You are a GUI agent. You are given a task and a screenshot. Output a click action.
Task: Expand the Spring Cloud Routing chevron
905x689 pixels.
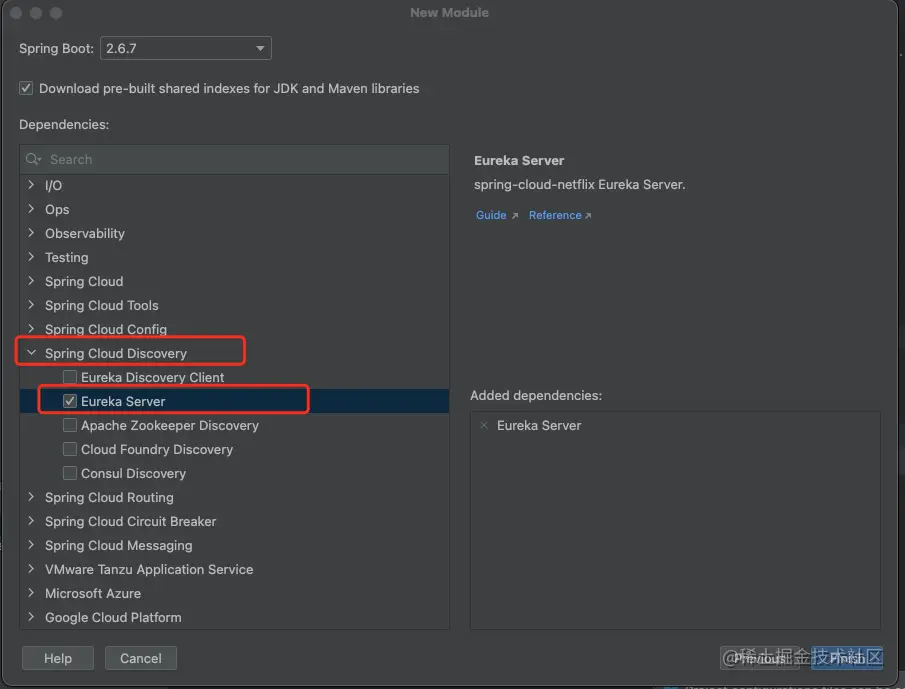[31, 497]
